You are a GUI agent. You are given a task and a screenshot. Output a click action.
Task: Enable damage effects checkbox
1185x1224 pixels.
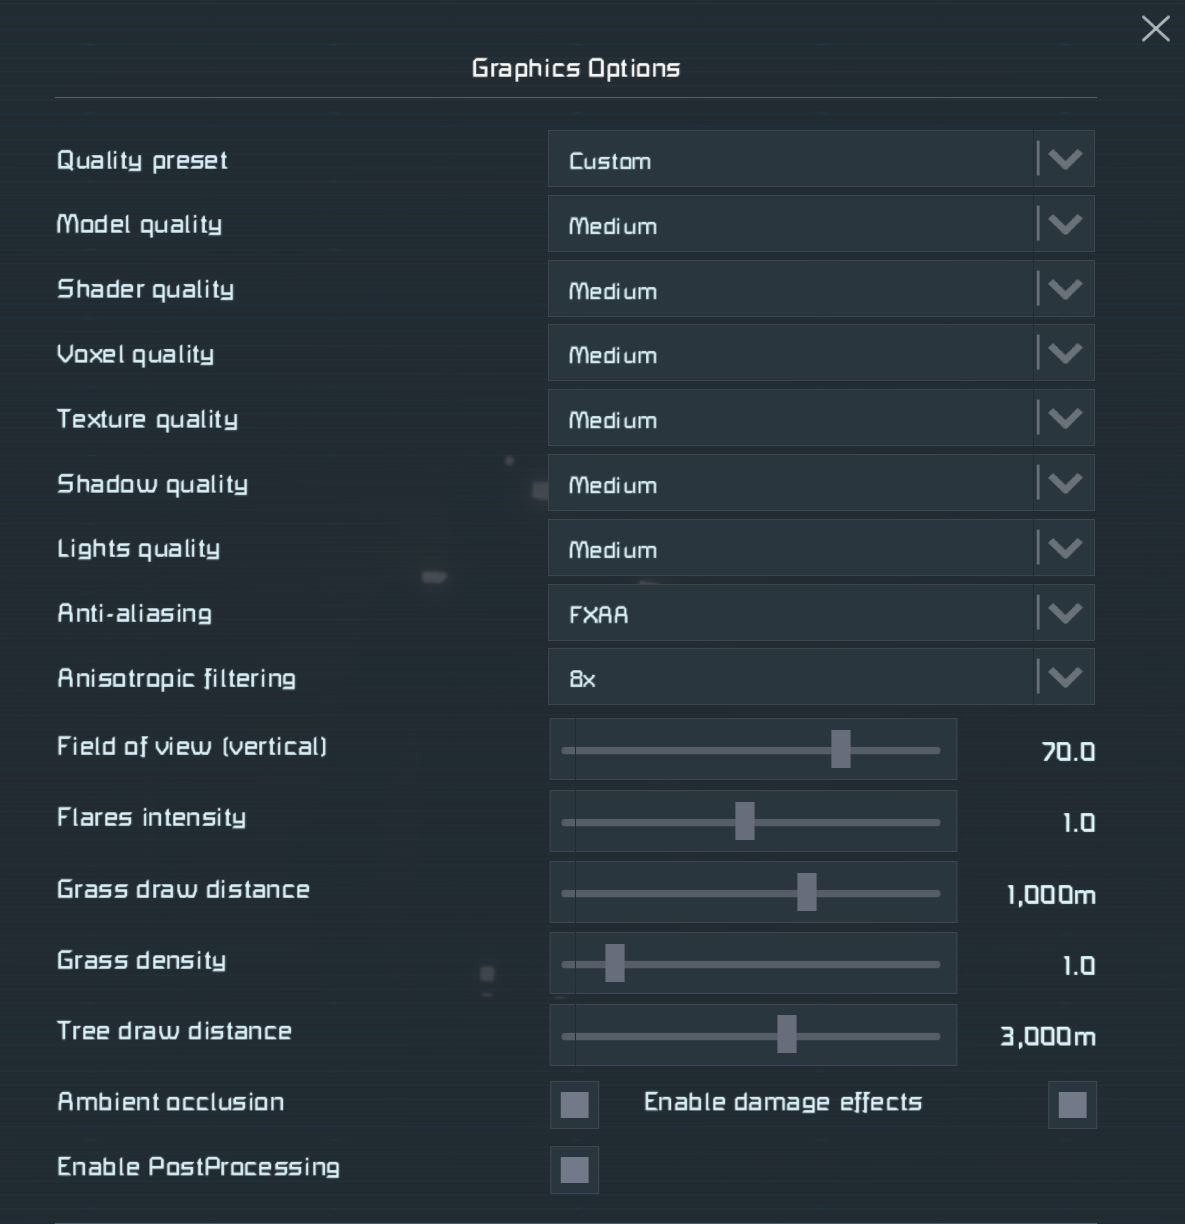pos(1072,1105)
